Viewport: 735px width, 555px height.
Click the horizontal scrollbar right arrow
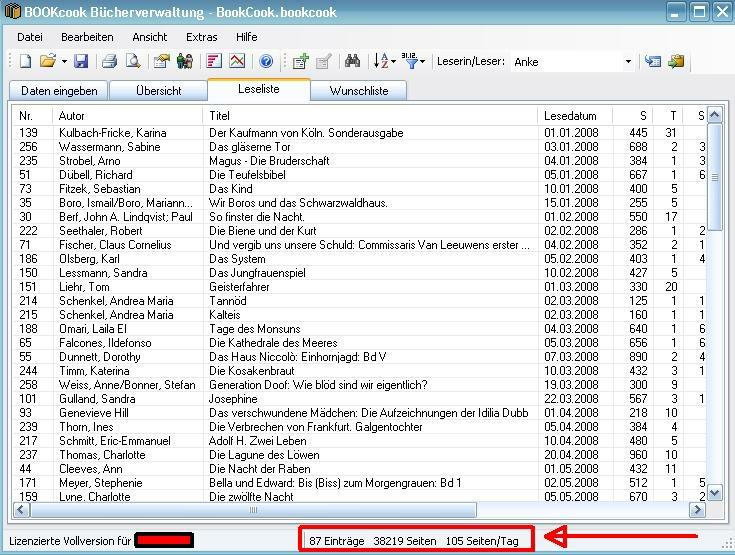[x=698, y=510]
